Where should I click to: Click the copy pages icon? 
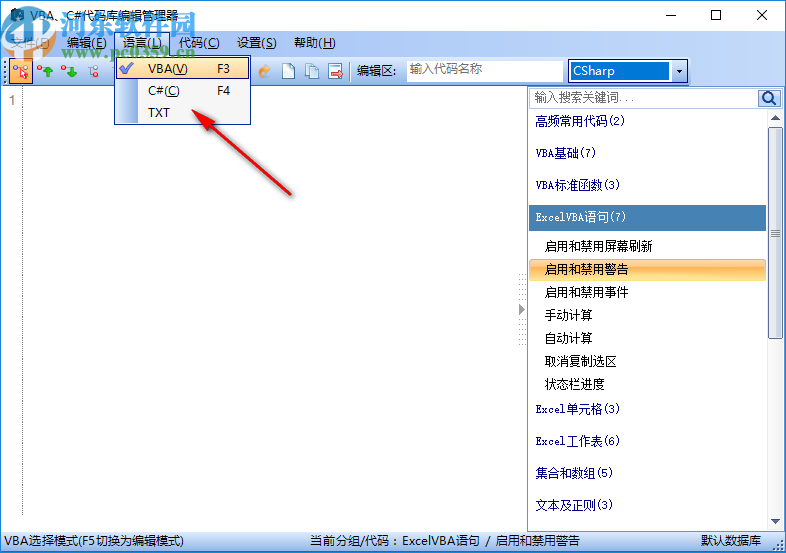[x=312, y=71]
